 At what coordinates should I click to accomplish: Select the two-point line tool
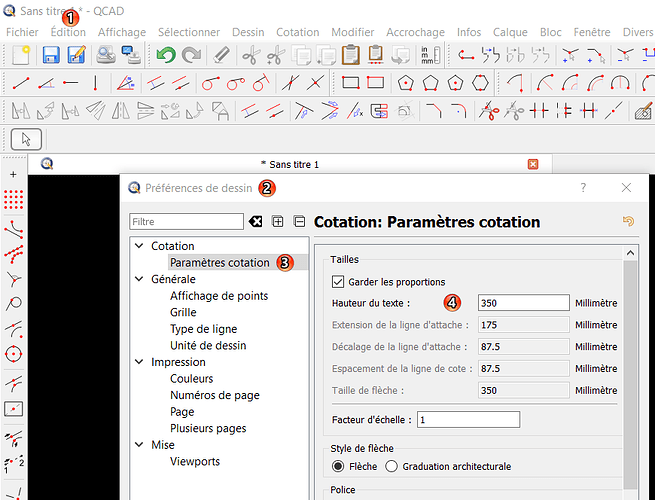click(x=21, y=83)
